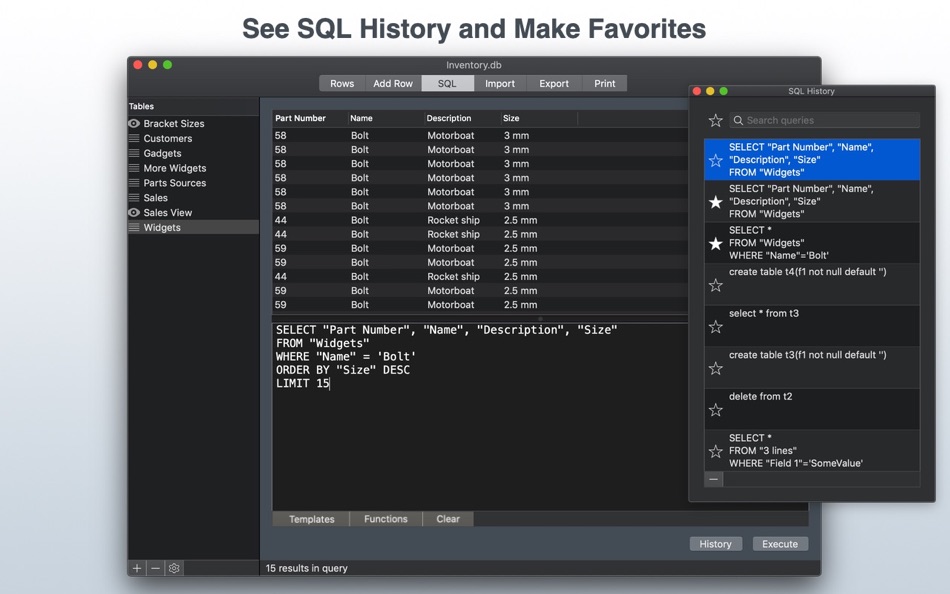Star the create table t3 query
The width and height of the screenshot is (950, 594).
(x=716, y=368)
